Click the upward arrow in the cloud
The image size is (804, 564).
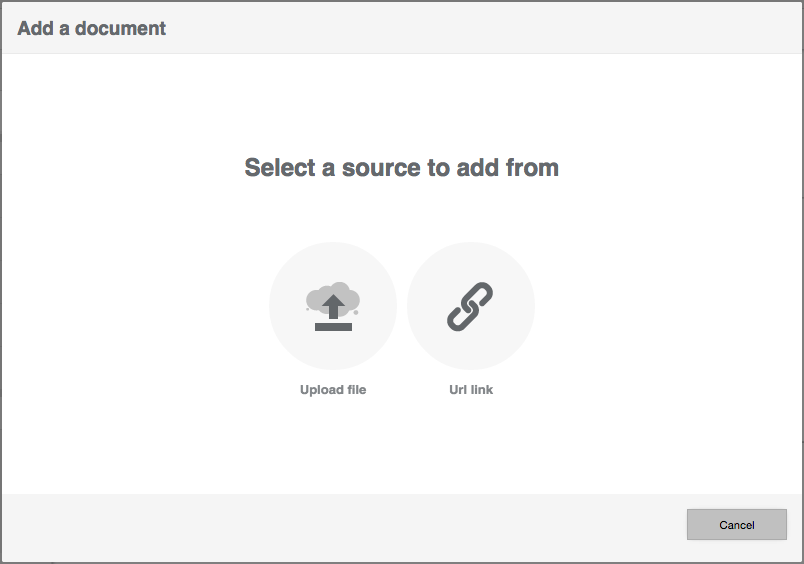[333, 305]
